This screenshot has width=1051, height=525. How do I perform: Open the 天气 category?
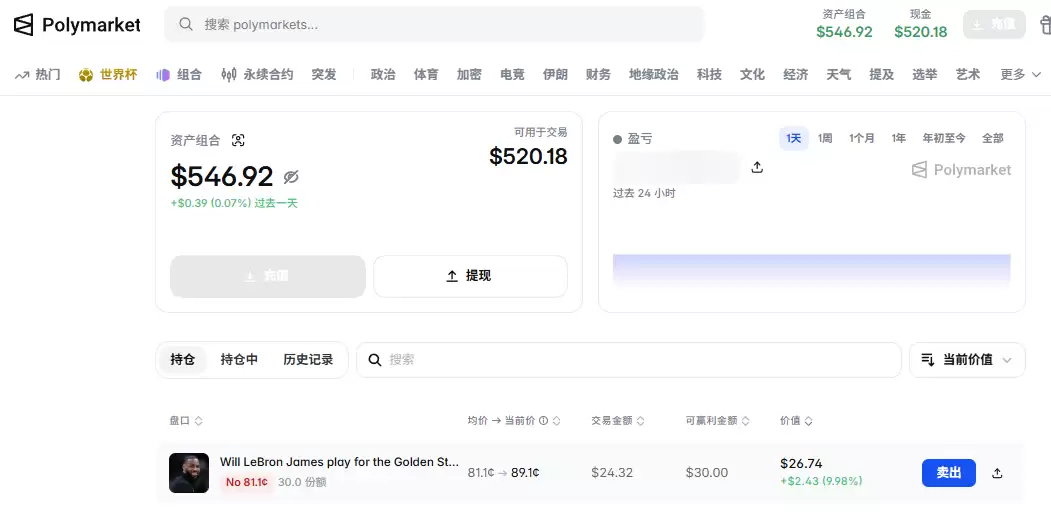coord(839,74)
